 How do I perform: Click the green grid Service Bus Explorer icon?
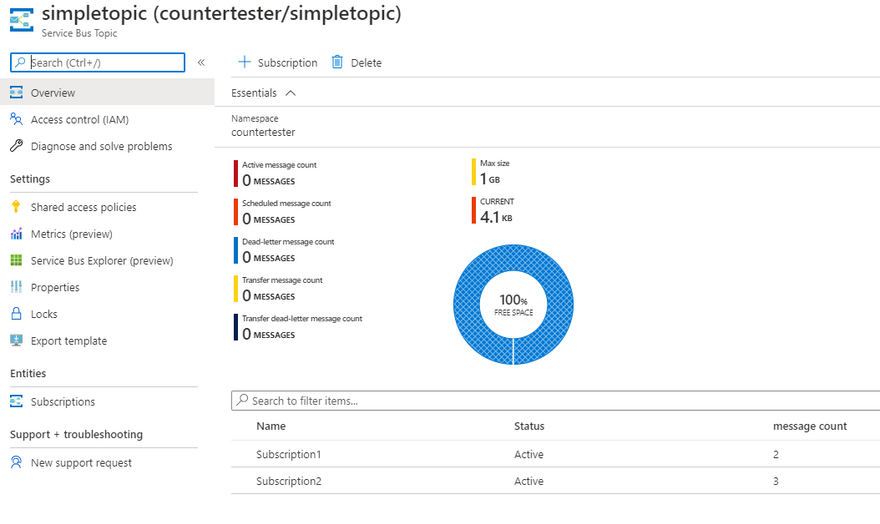(16, 260)
